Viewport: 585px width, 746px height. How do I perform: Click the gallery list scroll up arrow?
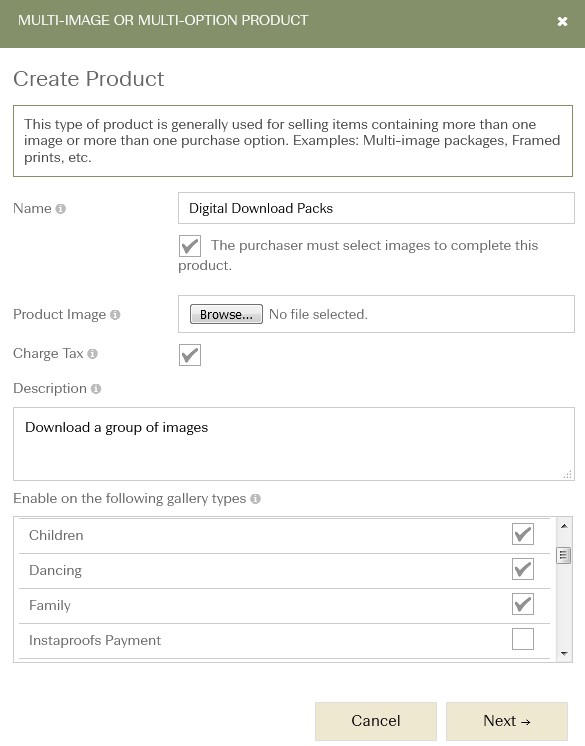[x=564, y=526]
